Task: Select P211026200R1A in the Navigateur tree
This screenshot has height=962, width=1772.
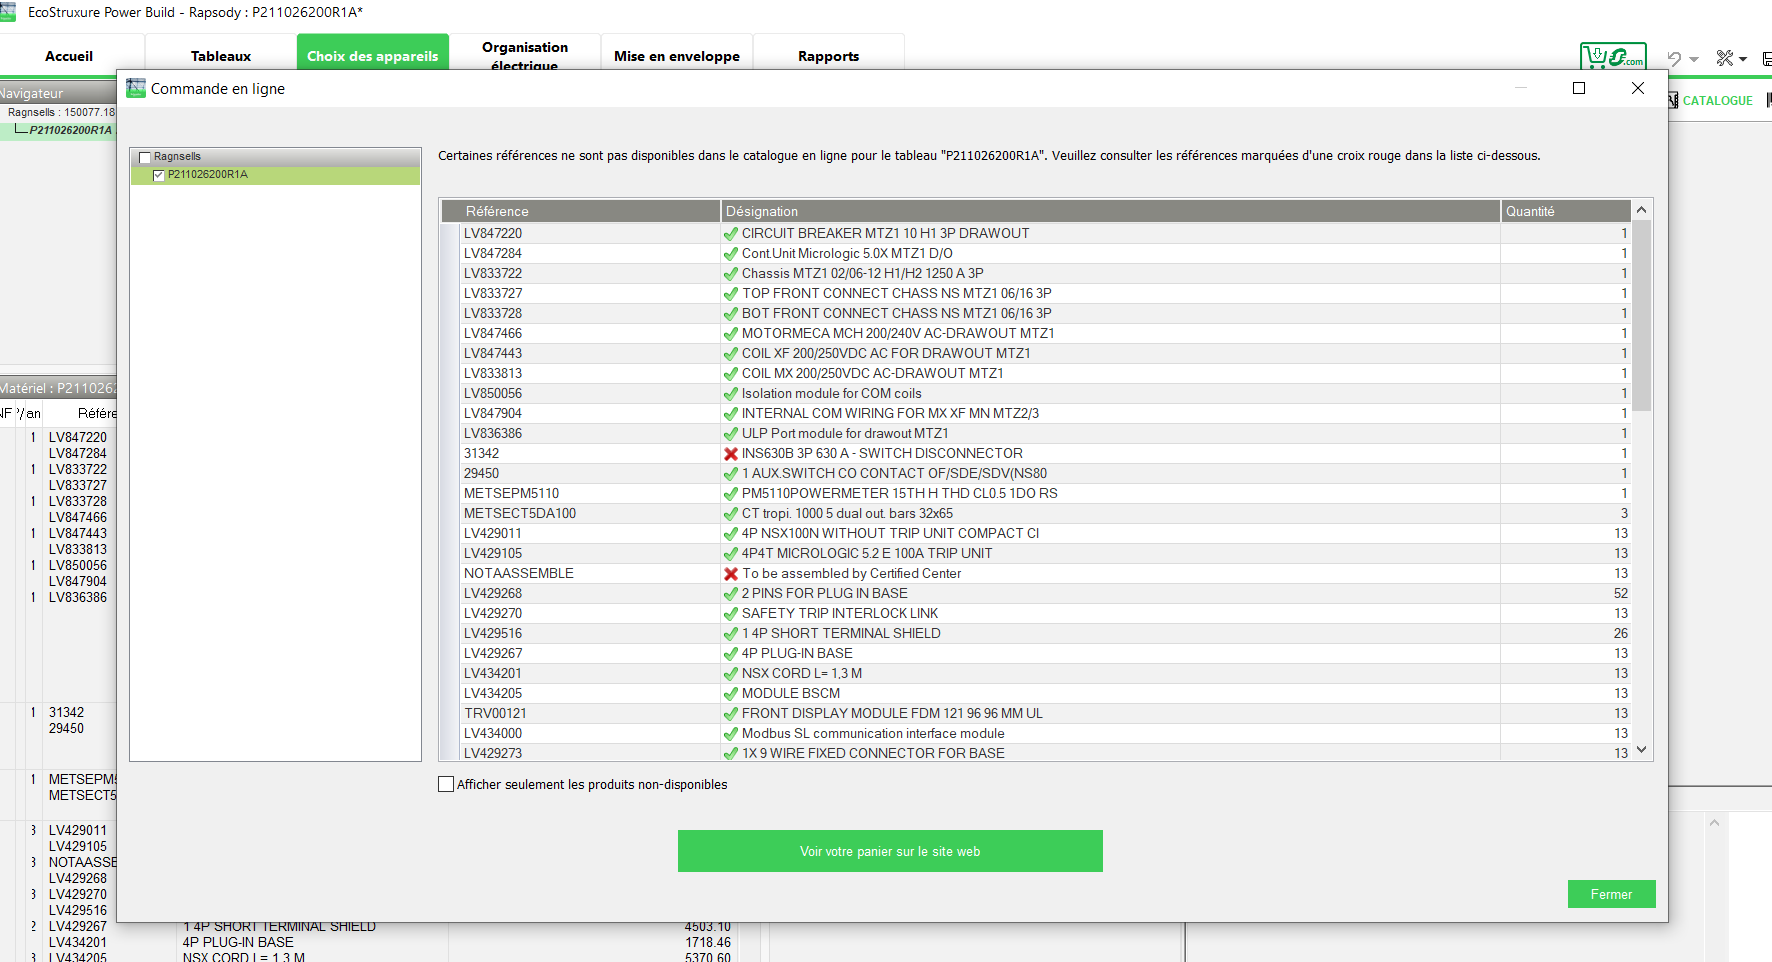Action: [71, 130]
